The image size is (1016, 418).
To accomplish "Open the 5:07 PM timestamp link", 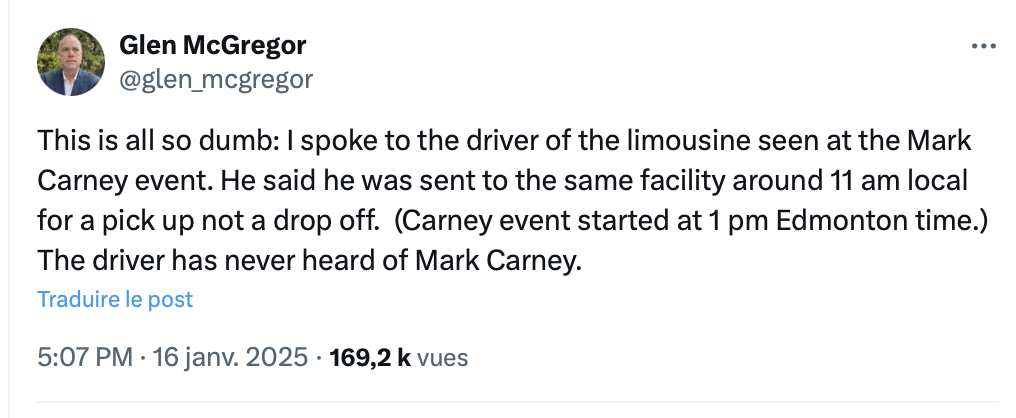I will 84,358.
